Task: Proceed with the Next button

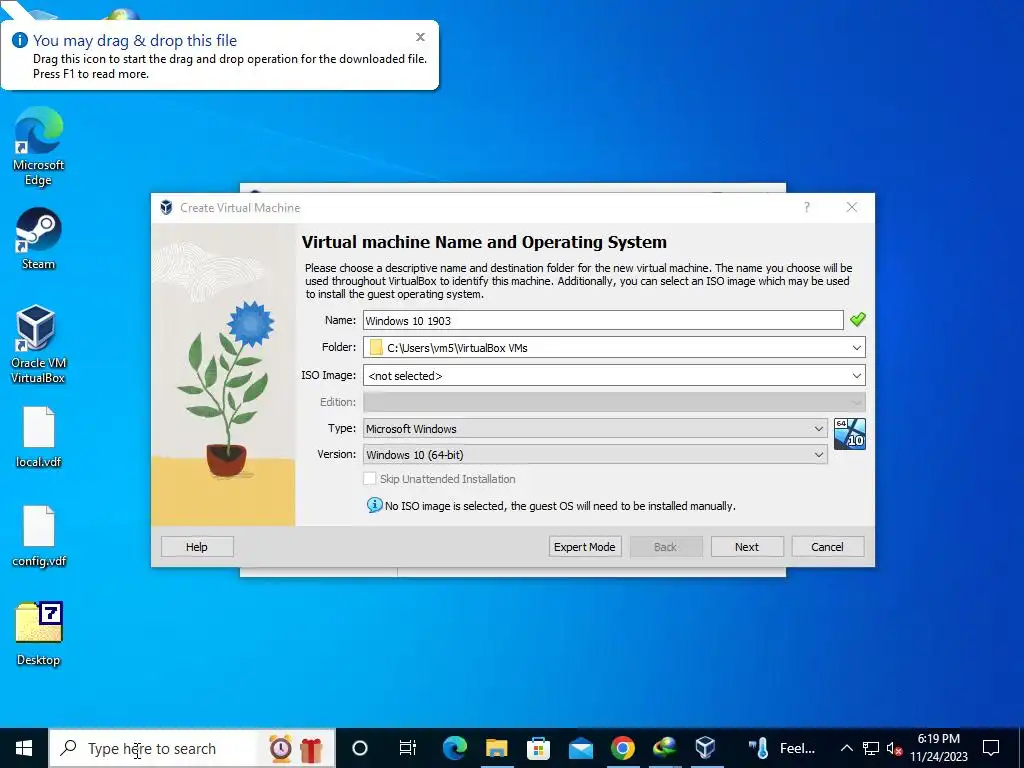Action: pos(746,547)
